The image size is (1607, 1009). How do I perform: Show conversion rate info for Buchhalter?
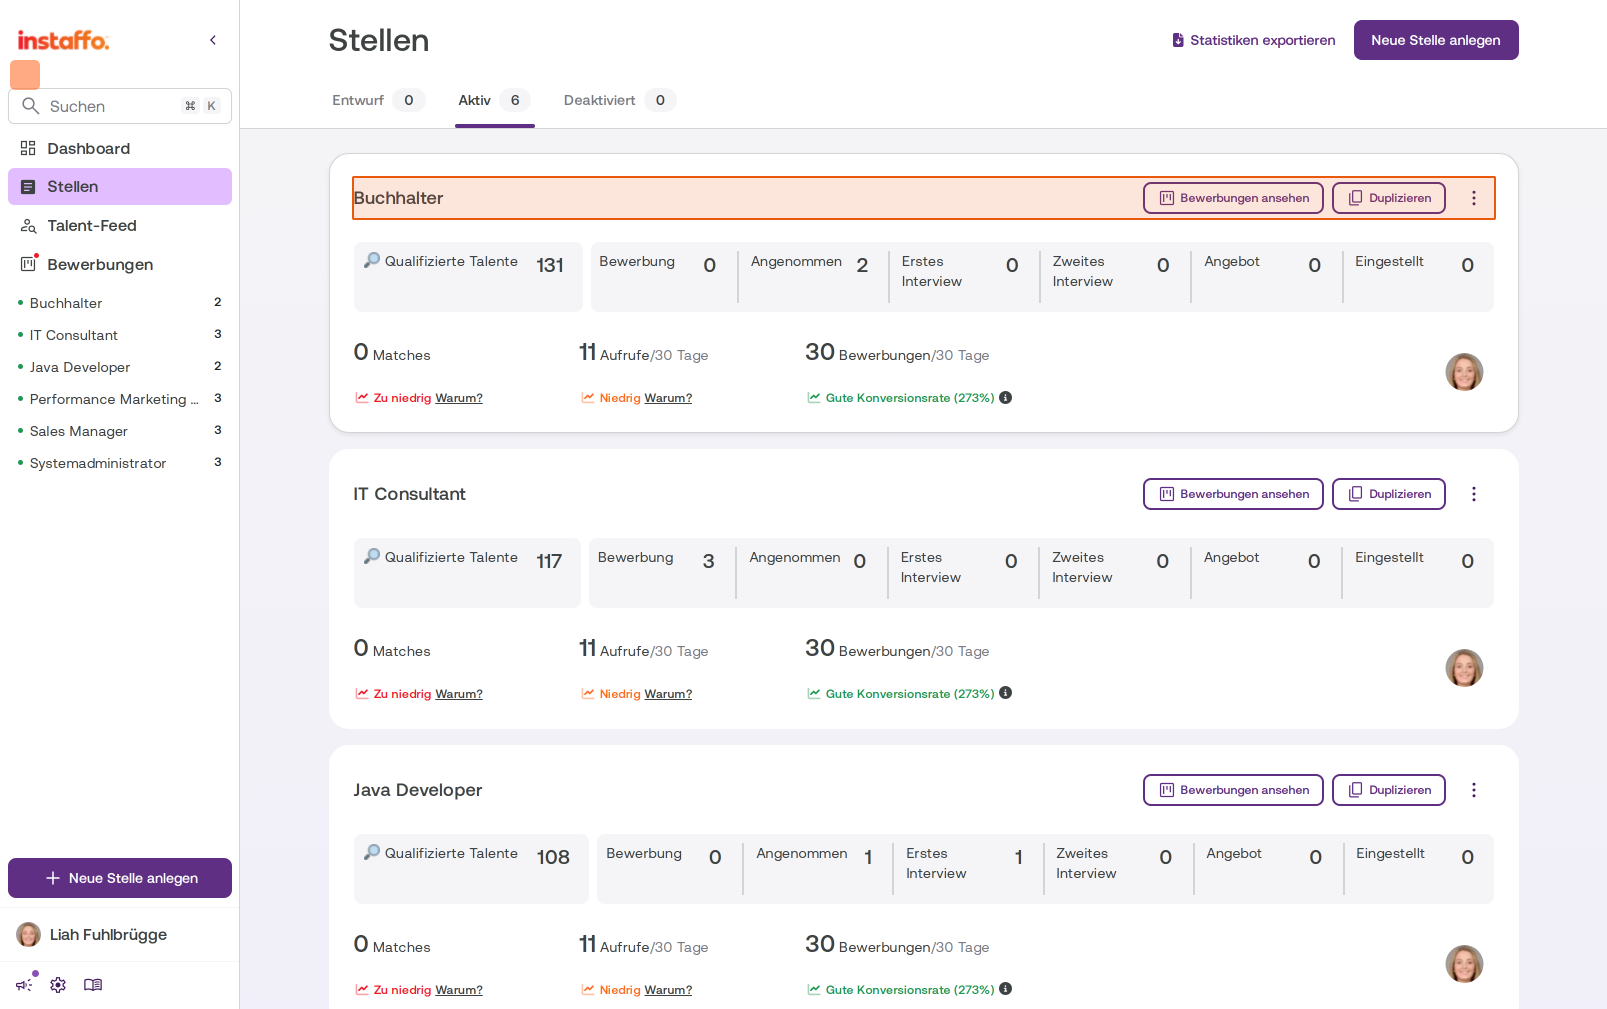1006,397
